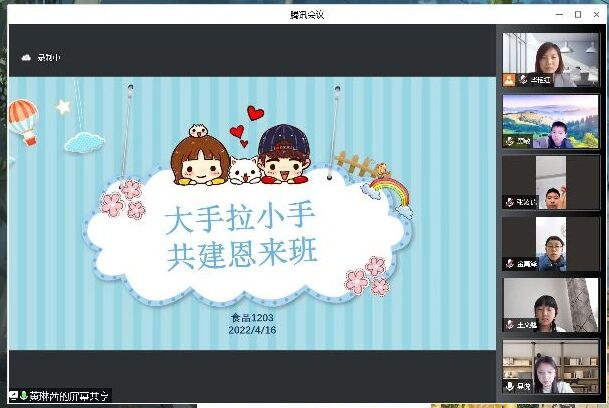Select the third participant's video thumbnail
Viewport: 609px width, 408px height.
tap(551, 181)
